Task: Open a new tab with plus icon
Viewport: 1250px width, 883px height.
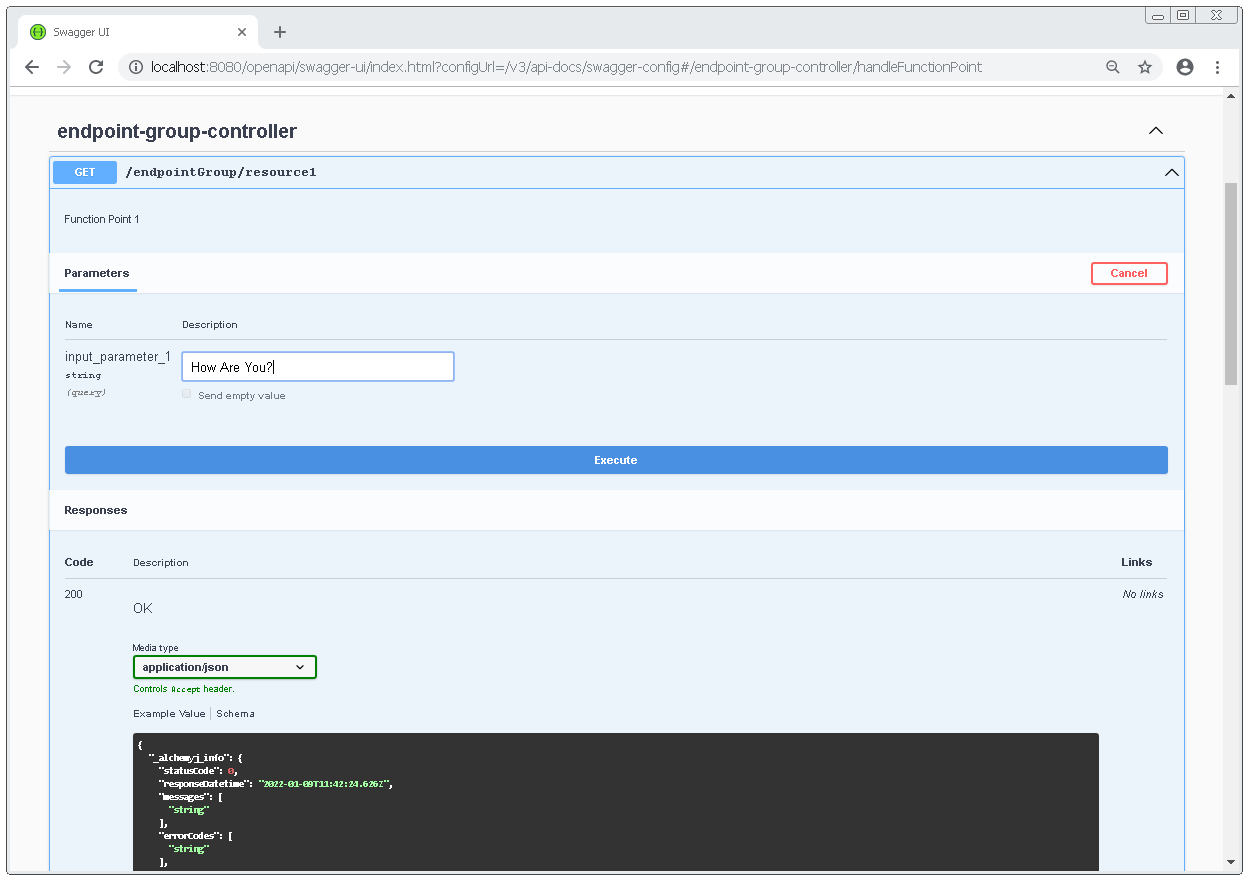Action: (280, 32)
